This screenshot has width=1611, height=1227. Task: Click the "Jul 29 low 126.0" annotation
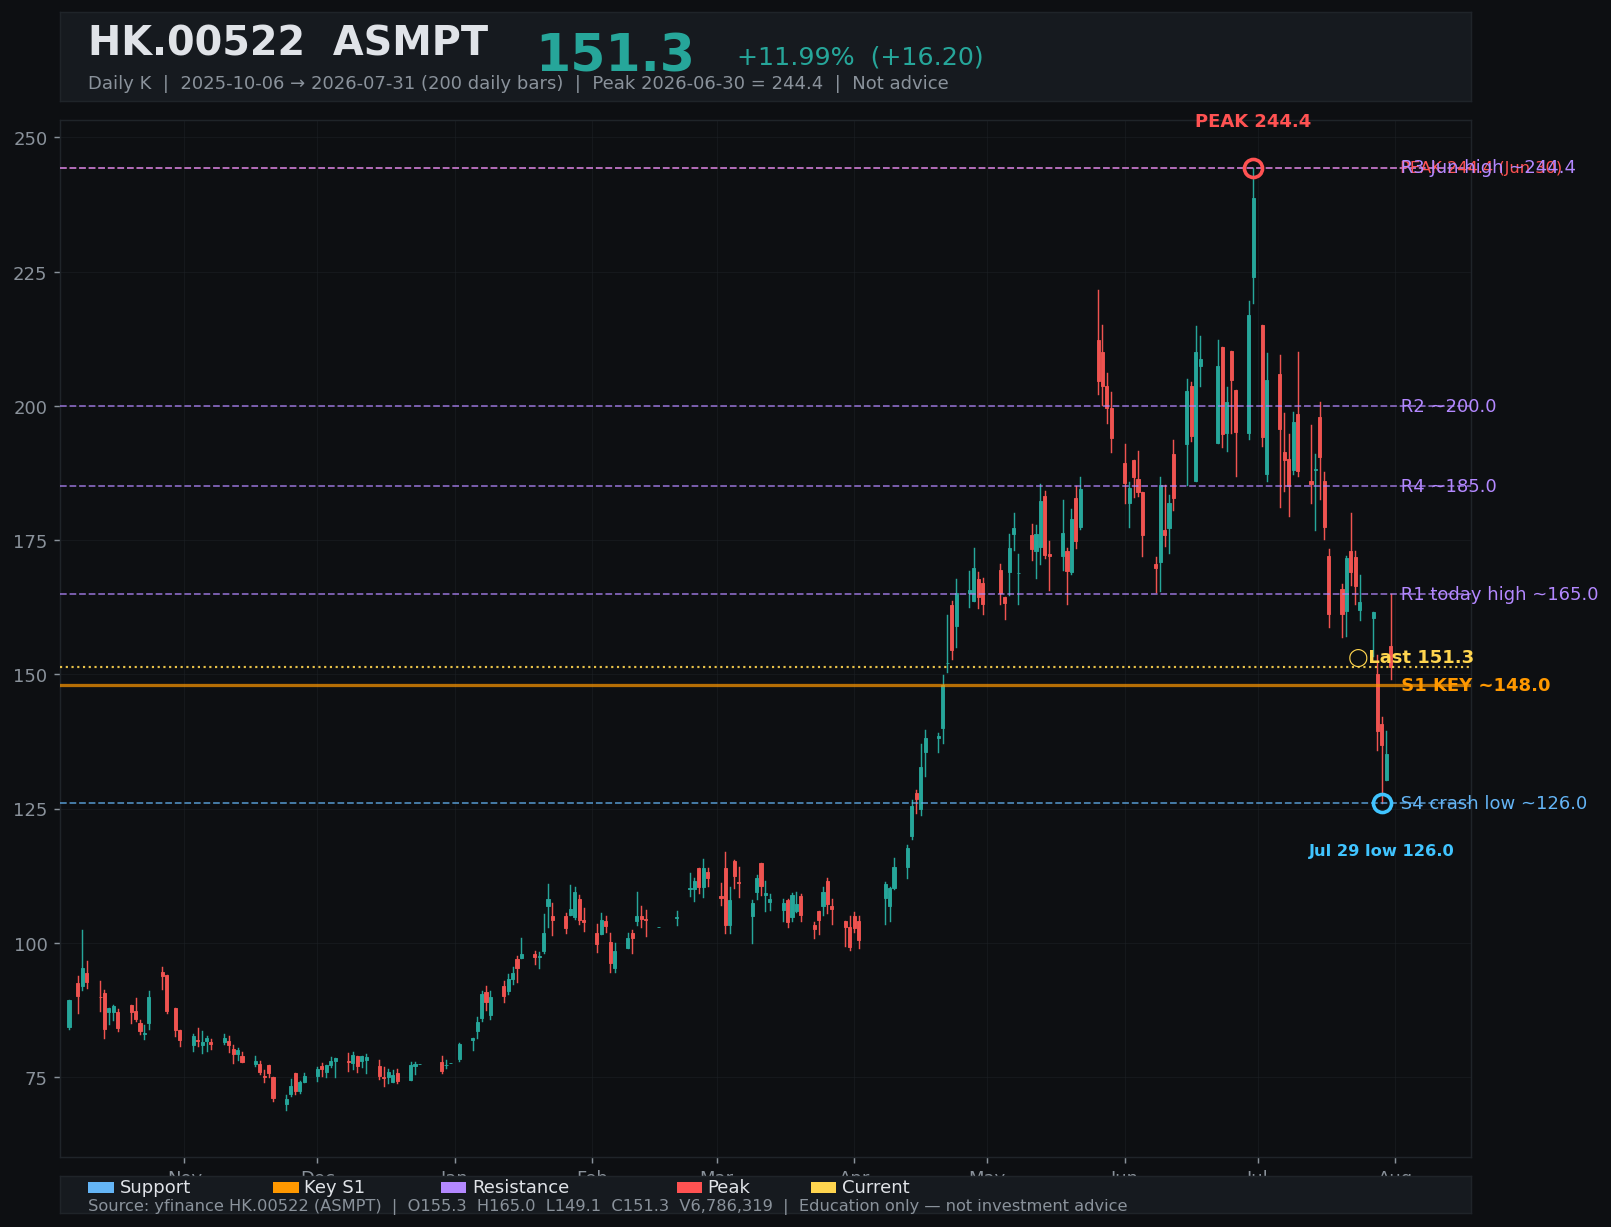click(1381, 851)
